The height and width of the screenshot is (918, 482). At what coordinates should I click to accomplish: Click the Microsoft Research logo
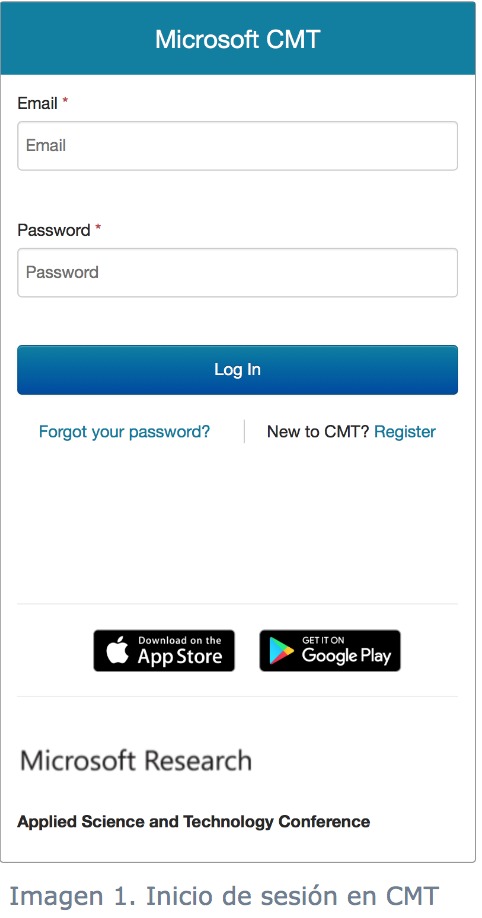pyautogui.click(x=136, y=761)
